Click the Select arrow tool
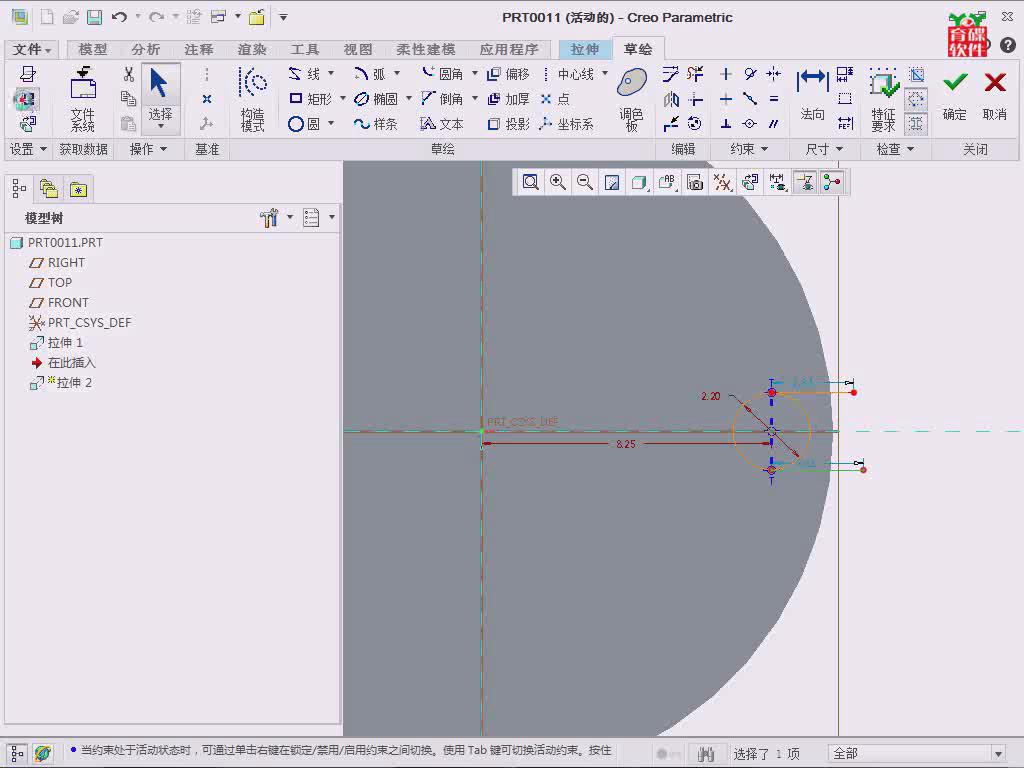1024x768 pixels. pos(160,97)
